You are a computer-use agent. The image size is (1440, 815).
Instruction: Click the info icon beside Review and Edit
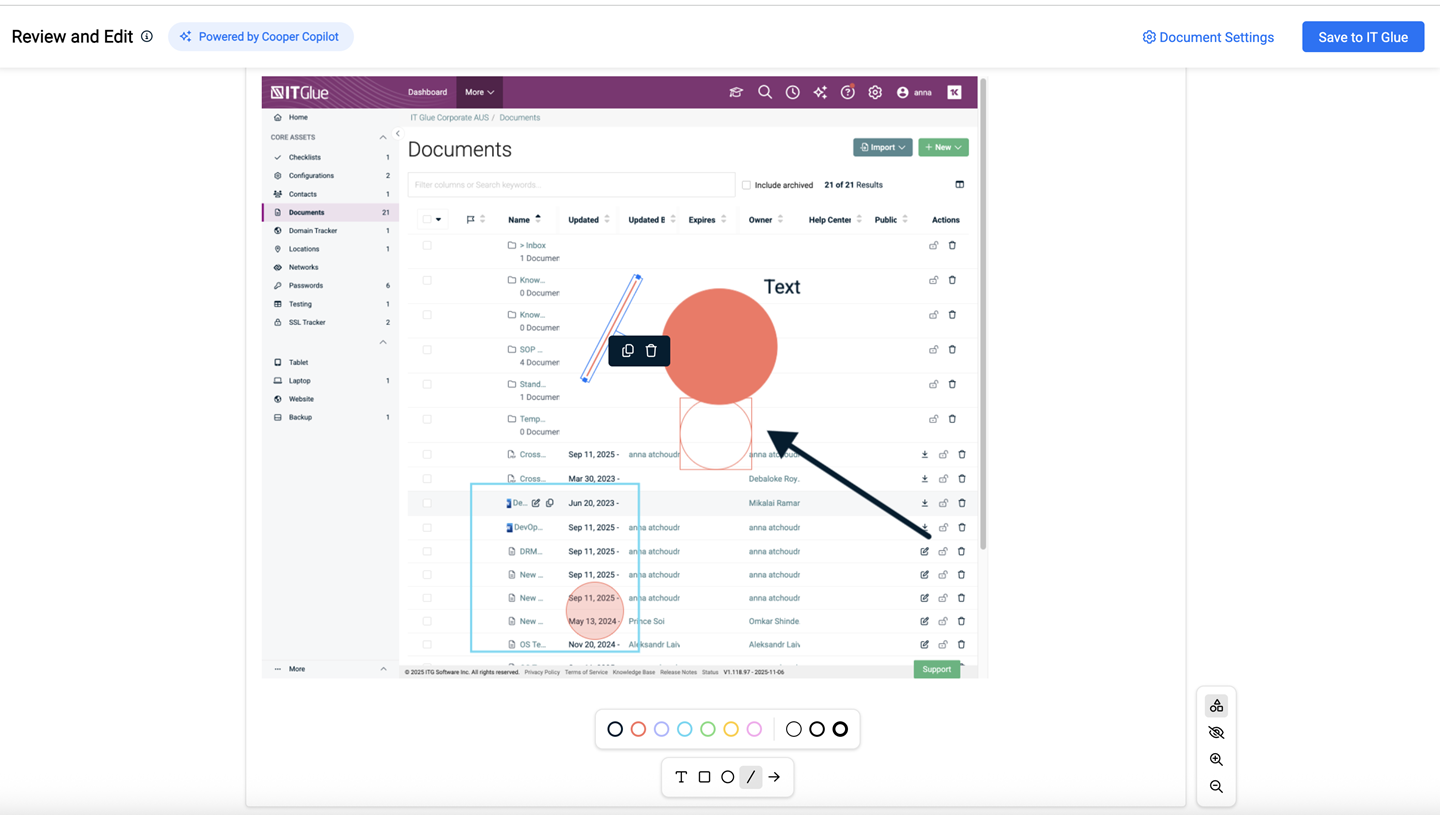[x=147, y=37]
